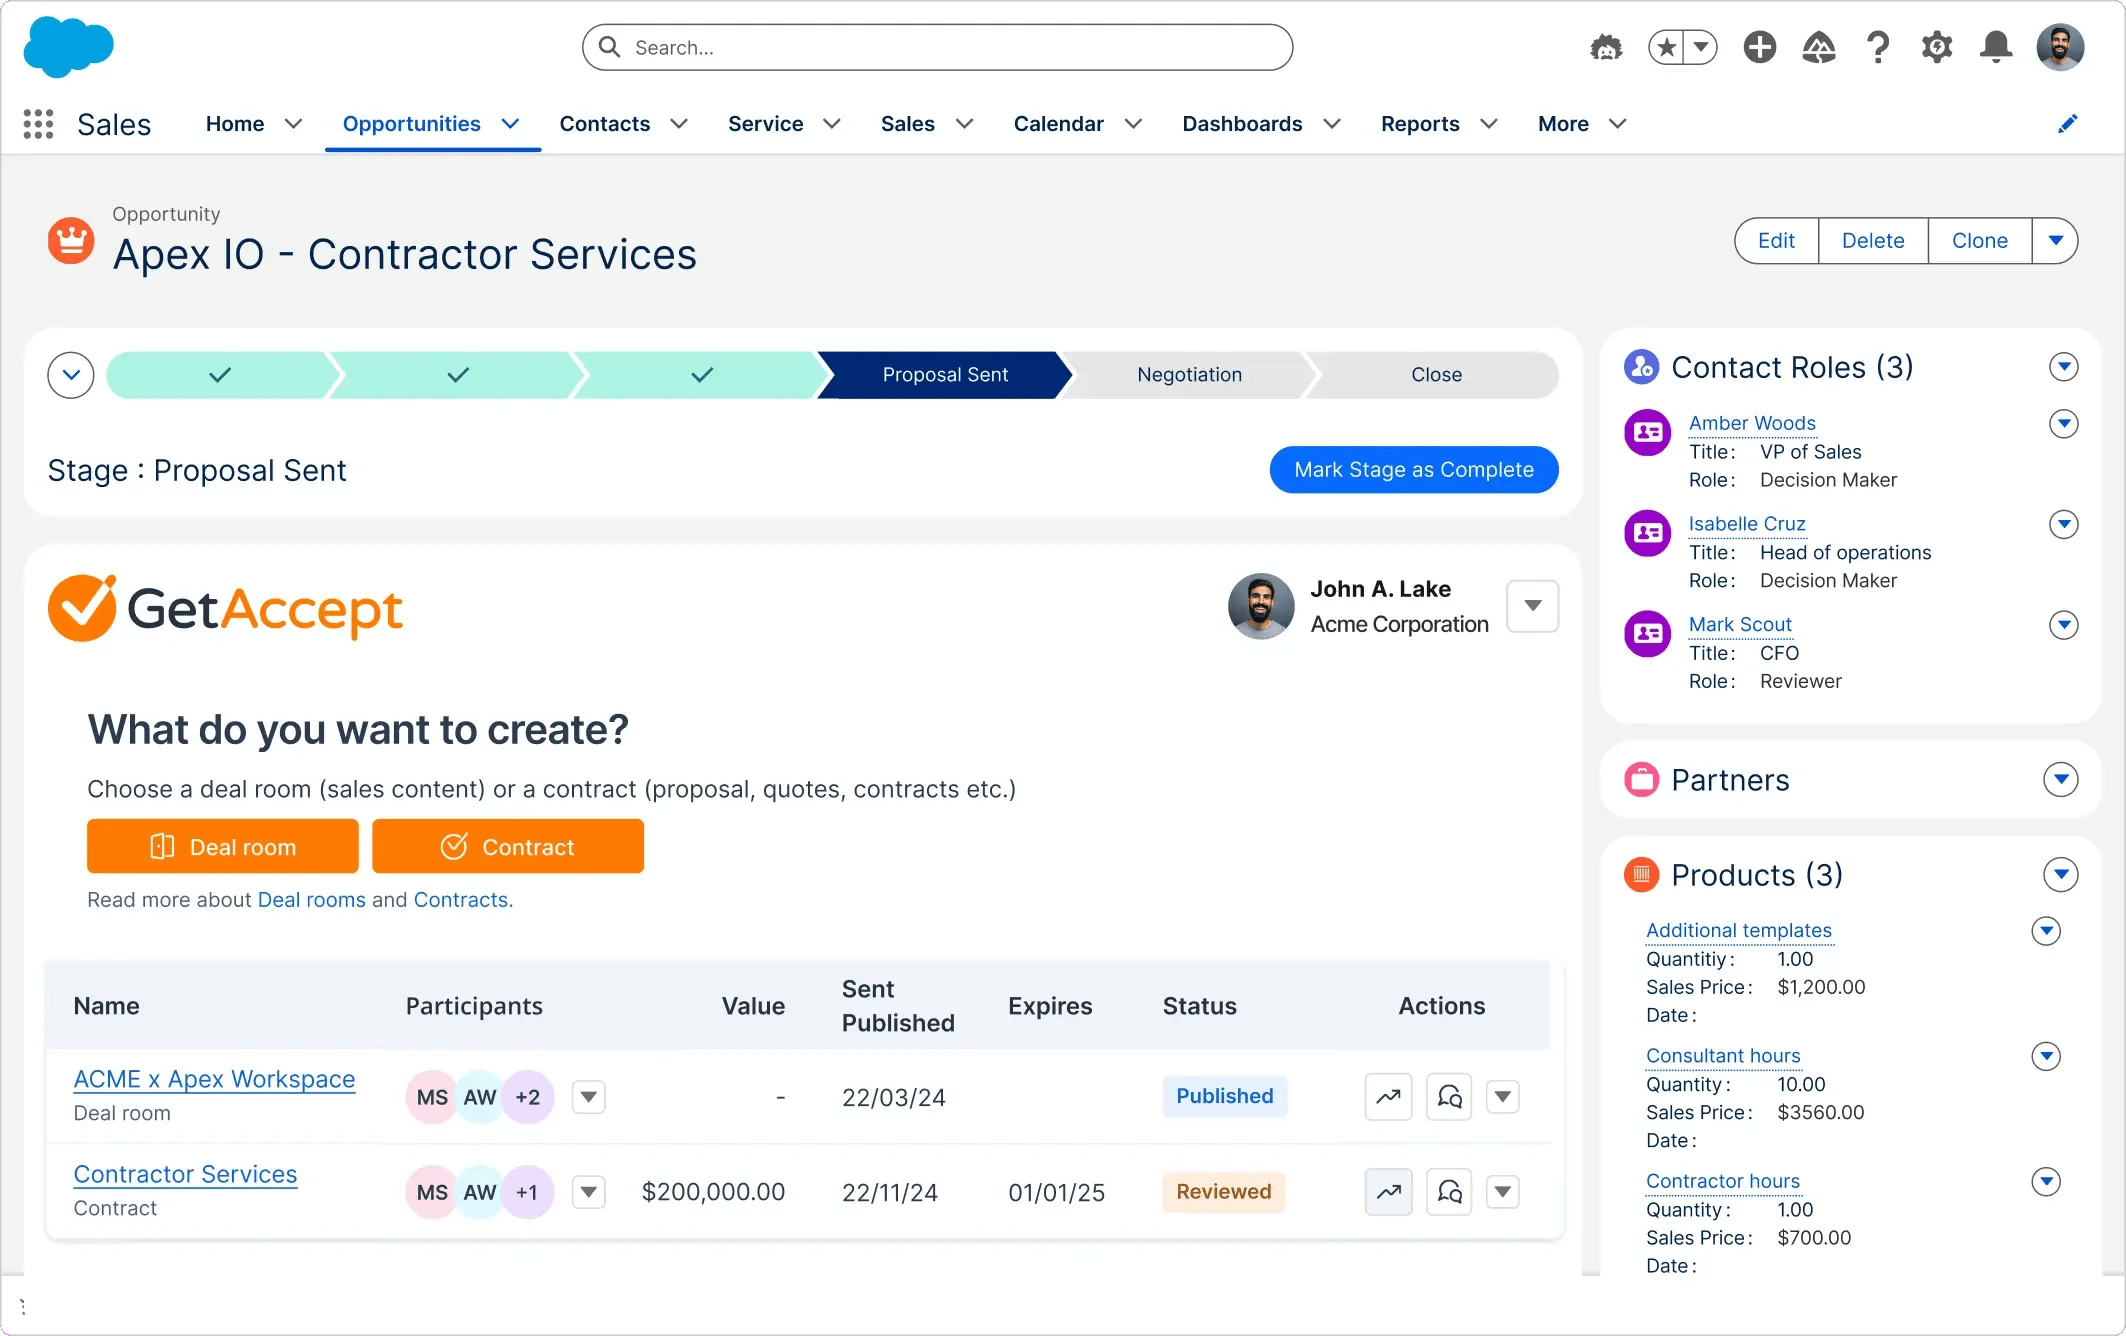Screen dimensions: 2126x1336
Task: Open the Service tab
Action: pyautogui.click(x=765, y=124)
